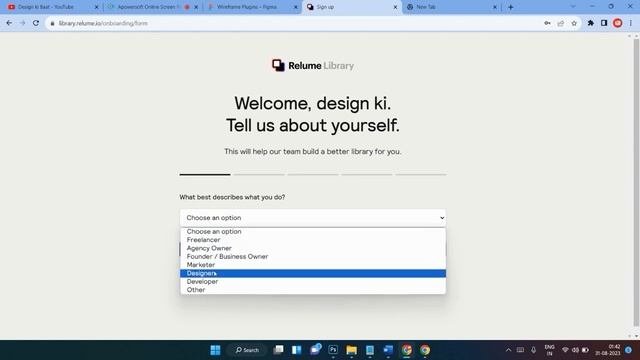Image resolution: width=640 pixels, height=360 pixels.
Task: Select the Freelancer option
Action: click(313, 240)
